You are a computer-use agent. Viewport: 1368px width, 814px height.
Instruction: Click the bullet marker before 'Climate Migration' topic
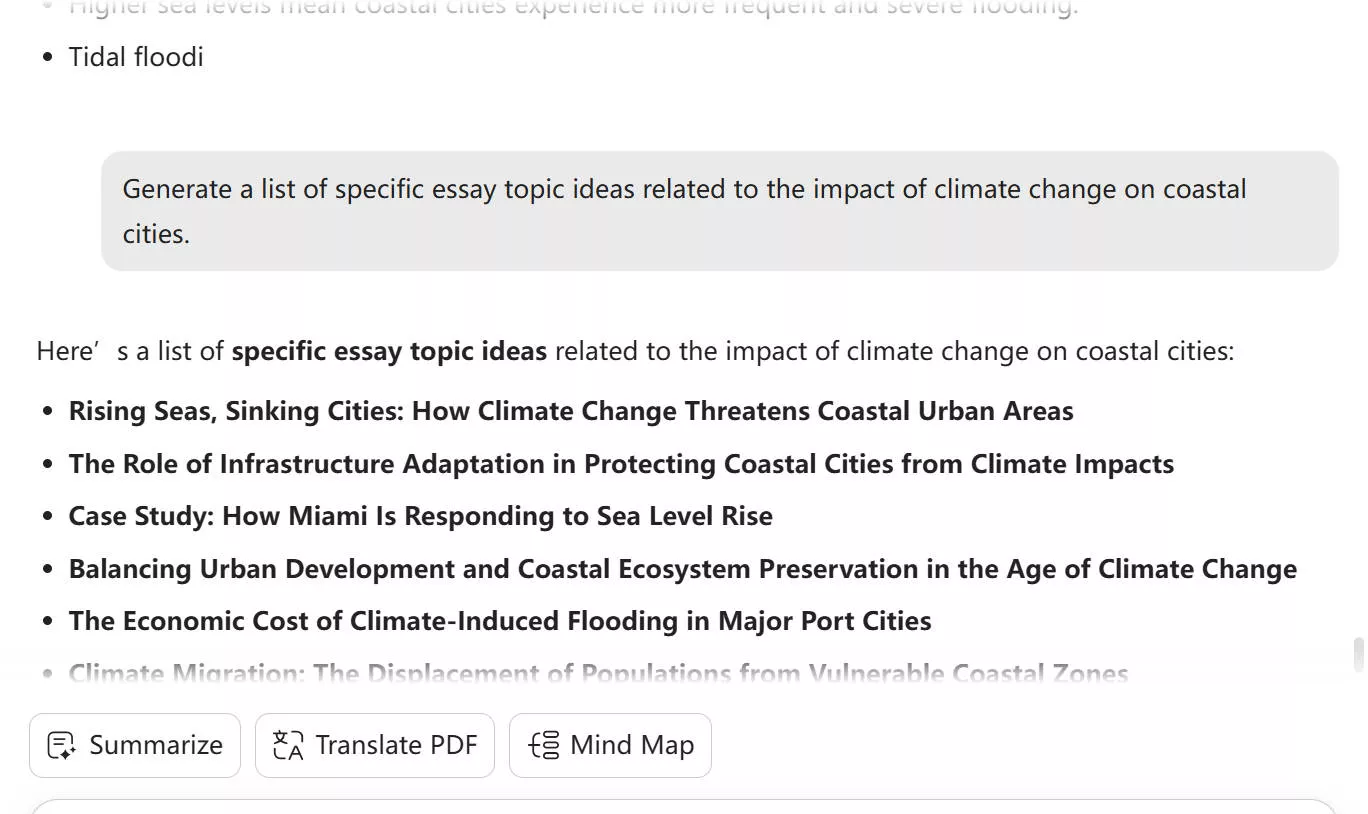coord(47,673)
